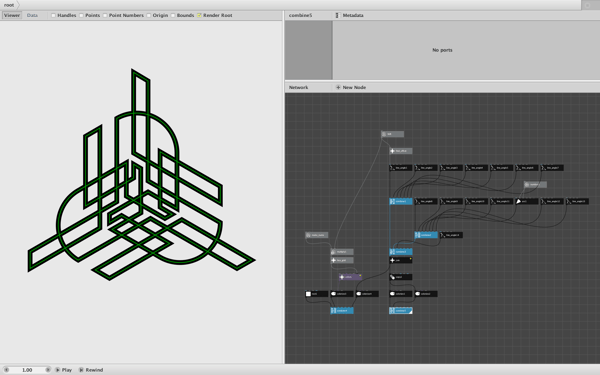Screen dimensions: 600x375
Task: Select the line_angle4 node
Action: coord(476,168)
